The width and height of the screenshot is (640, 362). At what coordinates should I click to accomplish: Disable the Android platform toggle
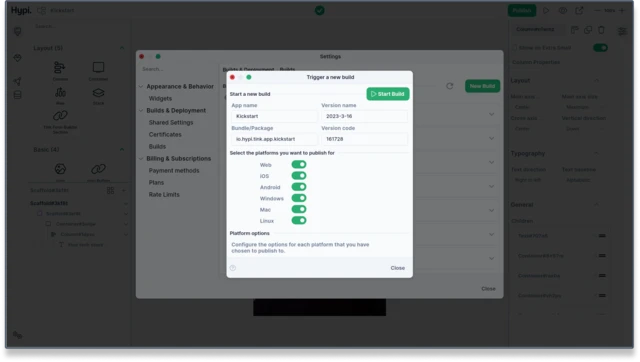click(299, 187)
